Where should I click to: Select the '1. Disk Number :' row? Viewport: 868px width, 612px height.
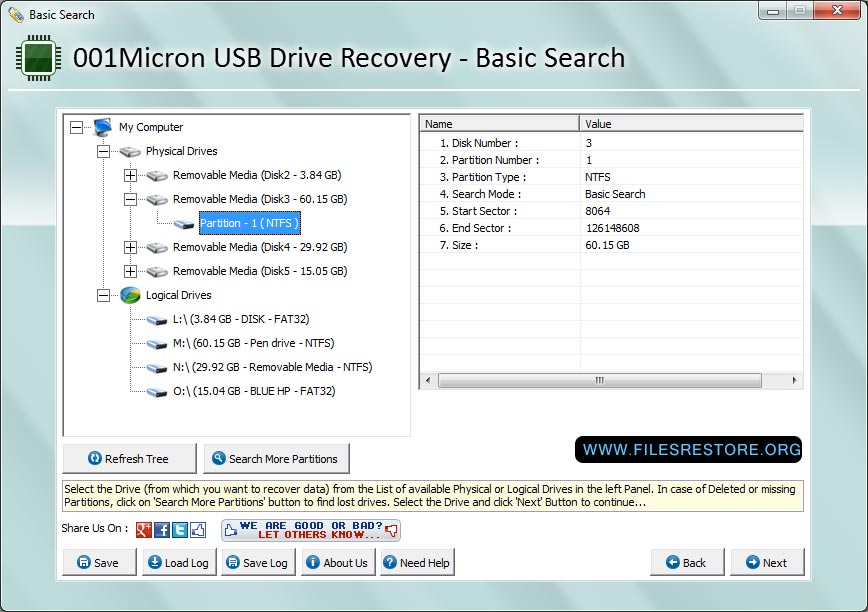(611, 143)
